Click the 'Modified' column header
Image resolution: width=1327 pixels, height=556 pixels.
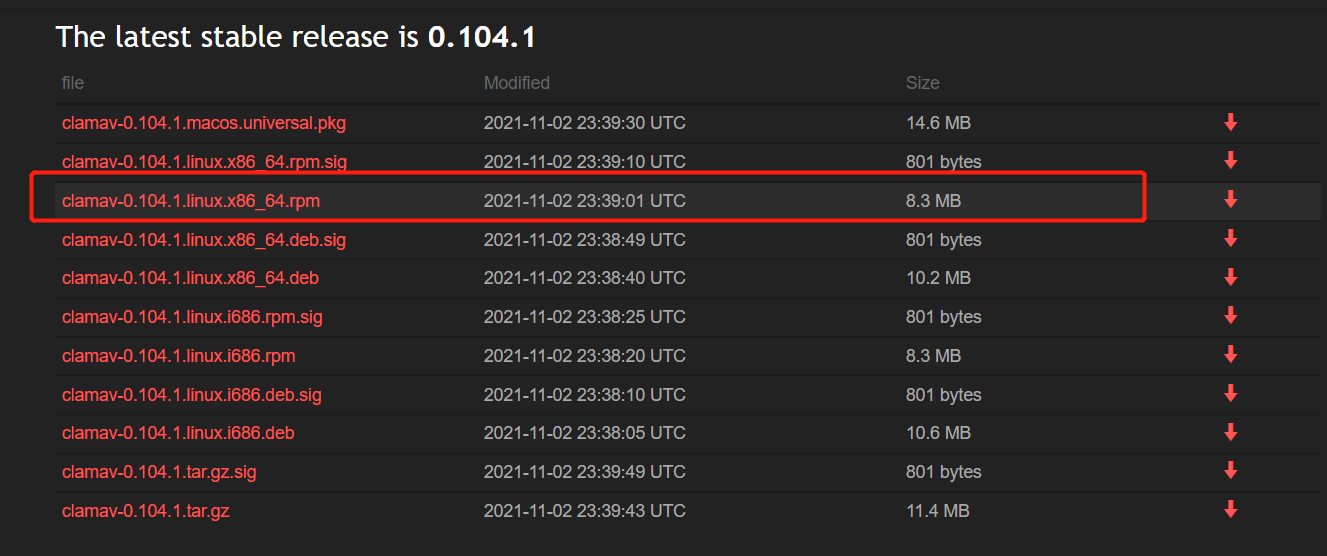coord(517,83)
